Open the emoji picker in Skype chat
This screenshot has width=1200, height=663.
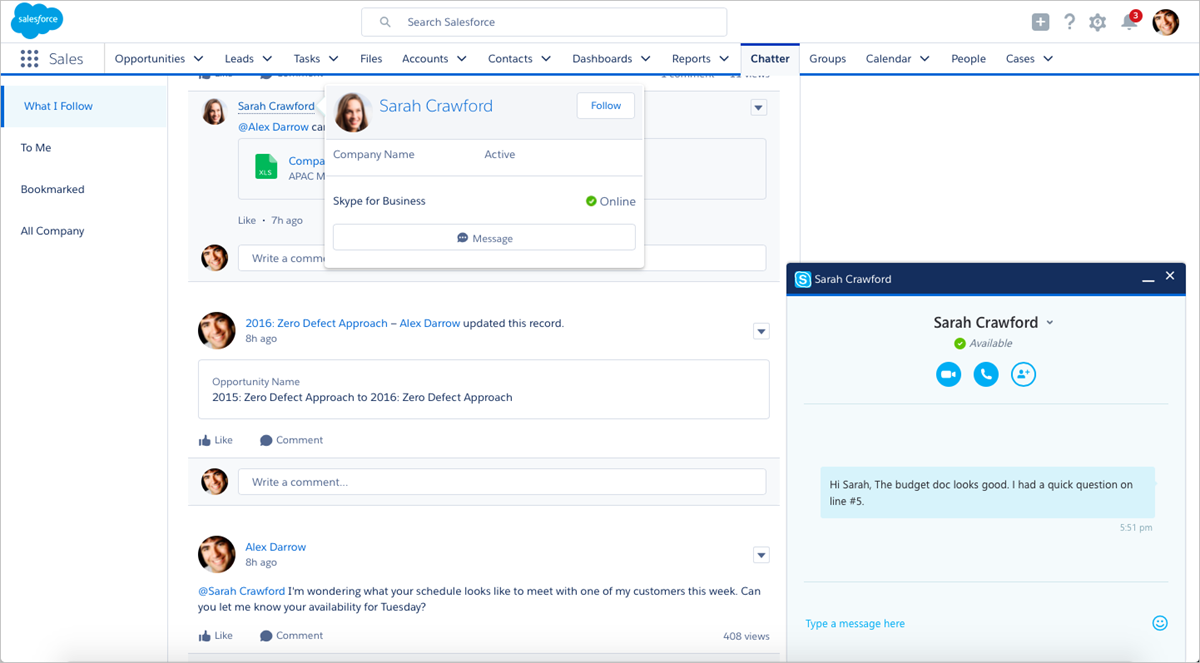pos(1160,623)
